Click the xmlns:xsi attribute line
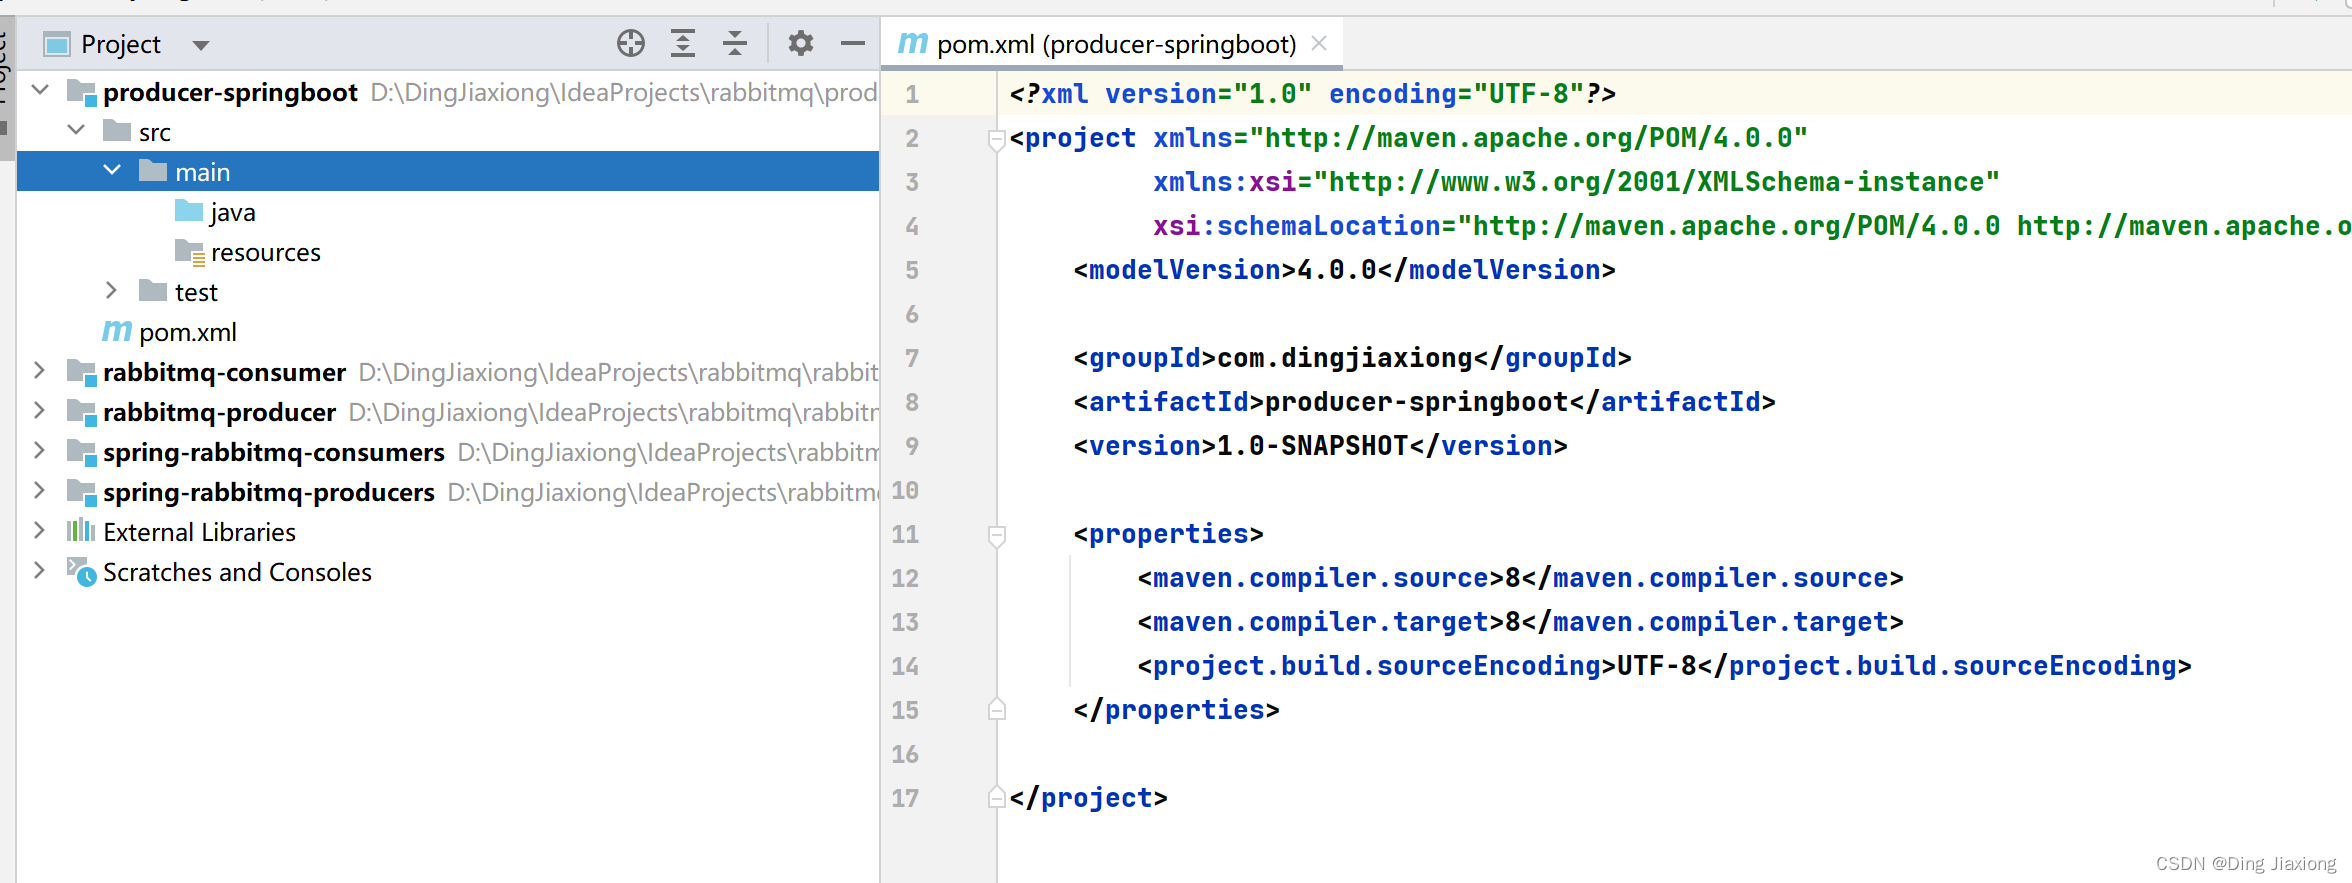Viewport: 2352px width, 883px height. 1576,182
